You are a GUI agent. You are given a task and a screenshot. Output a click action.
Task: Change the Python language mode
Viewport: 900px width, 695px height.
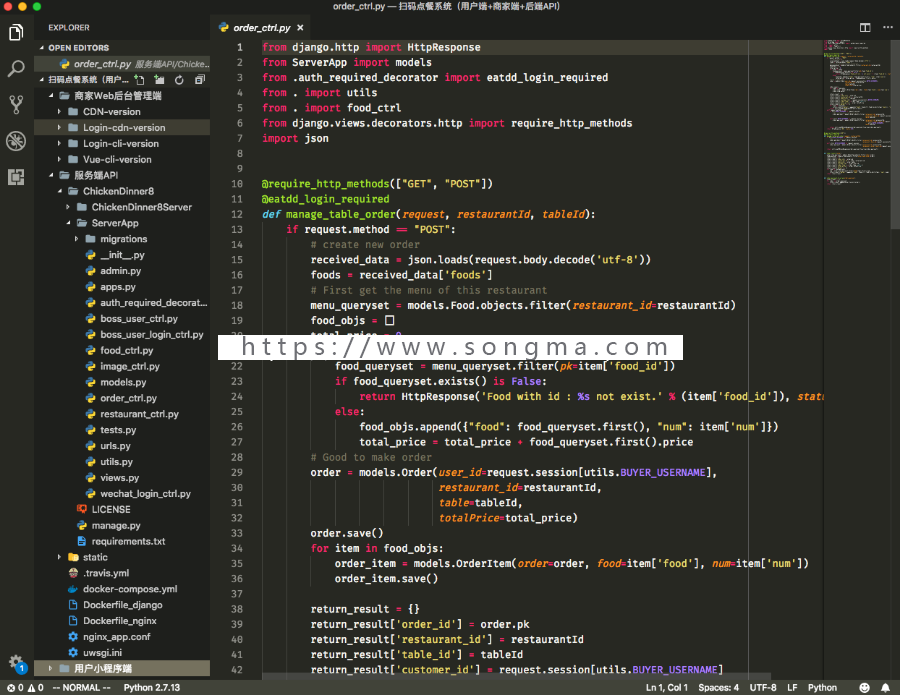tap(822, 688)
